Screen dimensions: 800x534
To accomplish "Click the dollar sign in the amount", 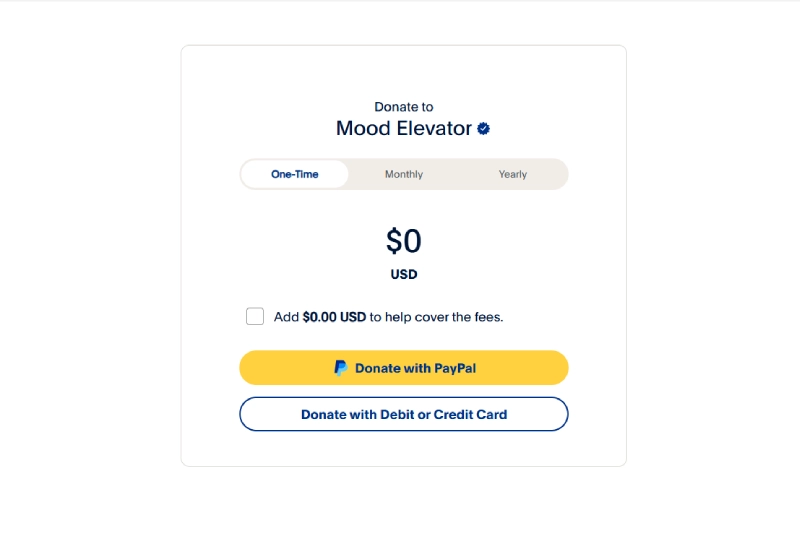I will click(394, 241).
